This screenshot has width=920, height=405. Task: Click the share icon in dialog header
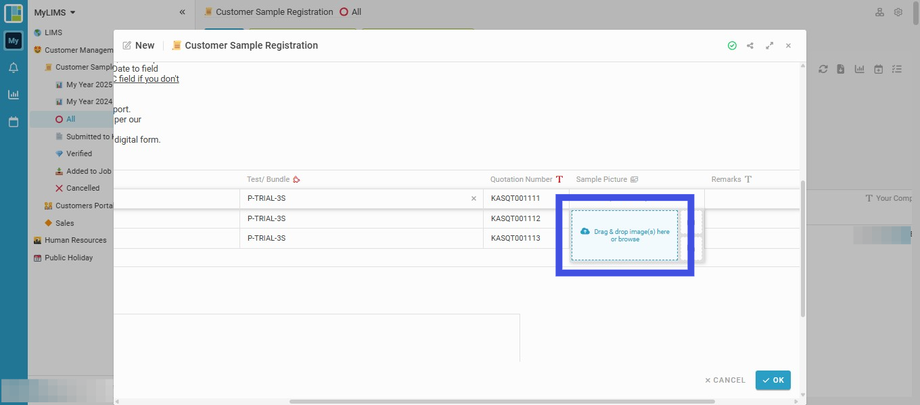(750, 45)
